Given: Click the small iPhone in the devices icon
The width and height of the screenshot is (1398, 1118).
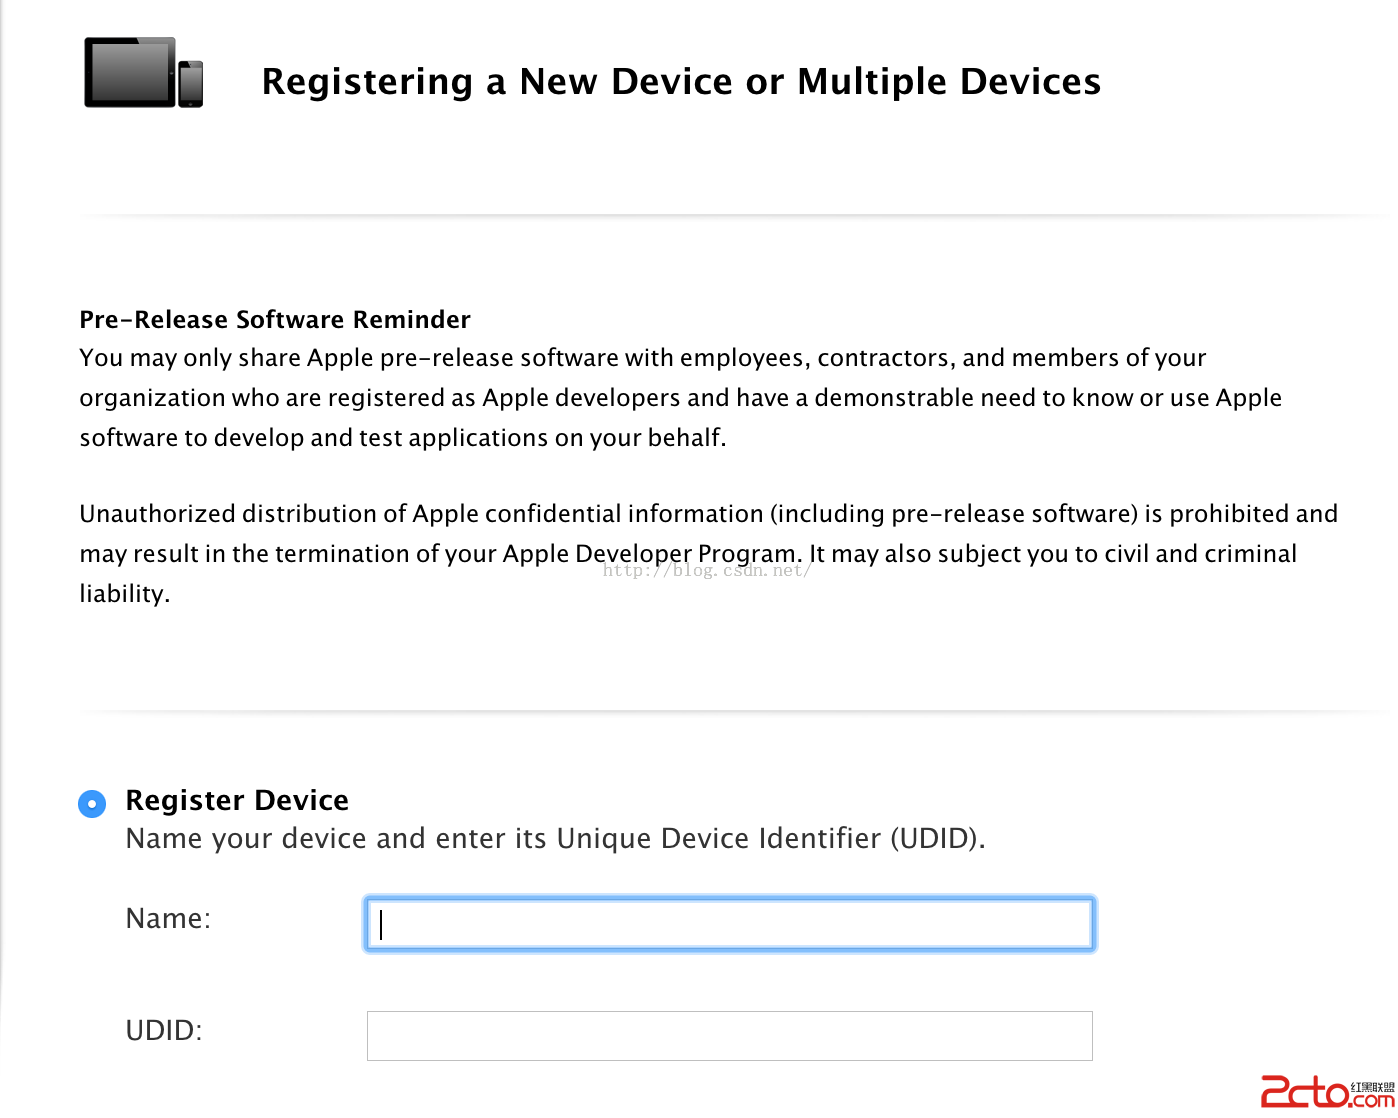Looking at the screenshot, I should point(191,84).
